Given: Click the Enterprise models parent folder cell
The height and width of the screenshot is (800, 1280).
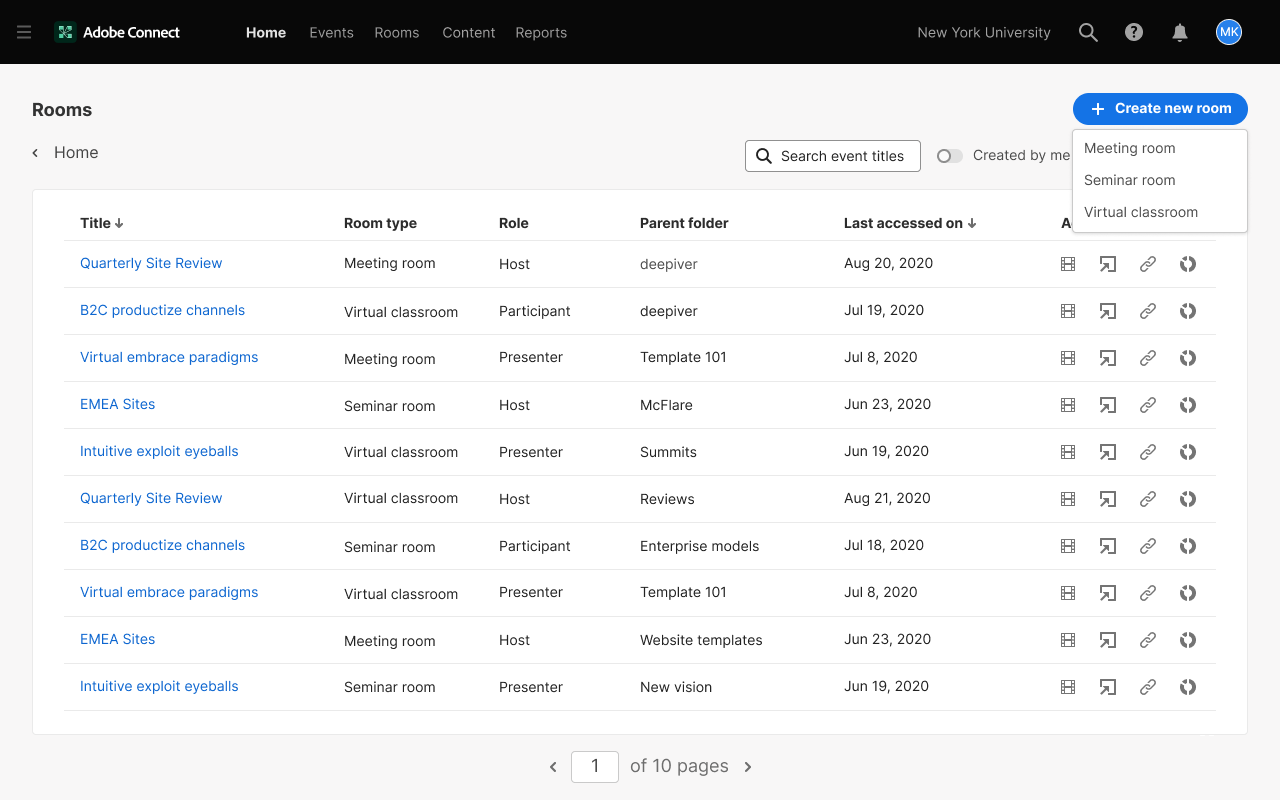Looking at the screenshot, I should (x=699, y=546).
